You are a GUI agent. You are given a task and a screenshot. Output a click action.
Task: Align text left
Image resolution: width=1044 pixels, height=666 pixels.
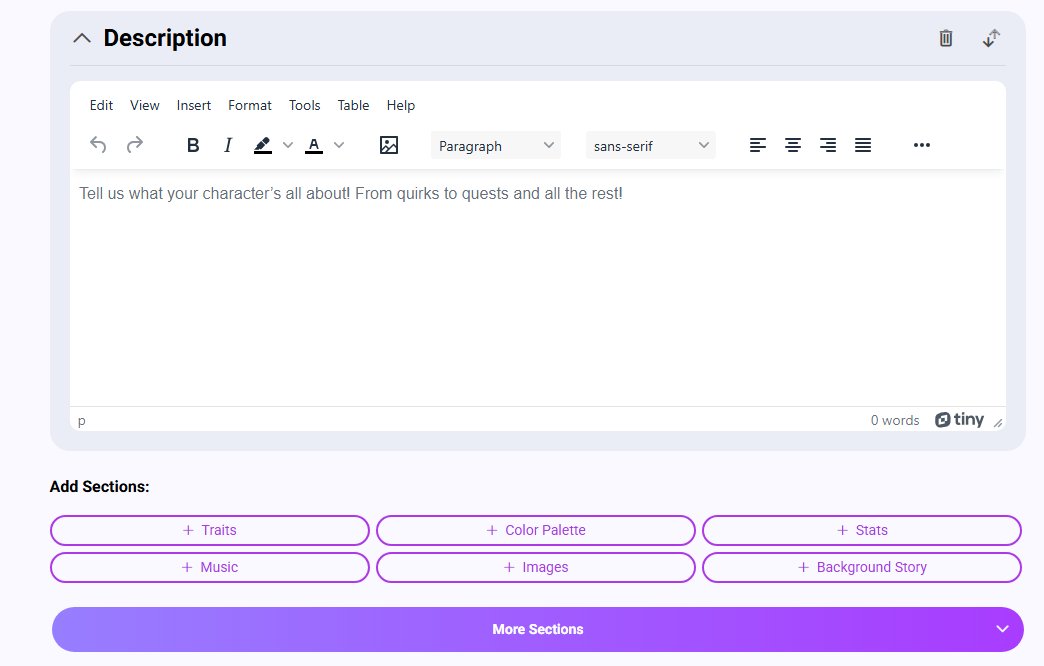[x=758, y=145]
